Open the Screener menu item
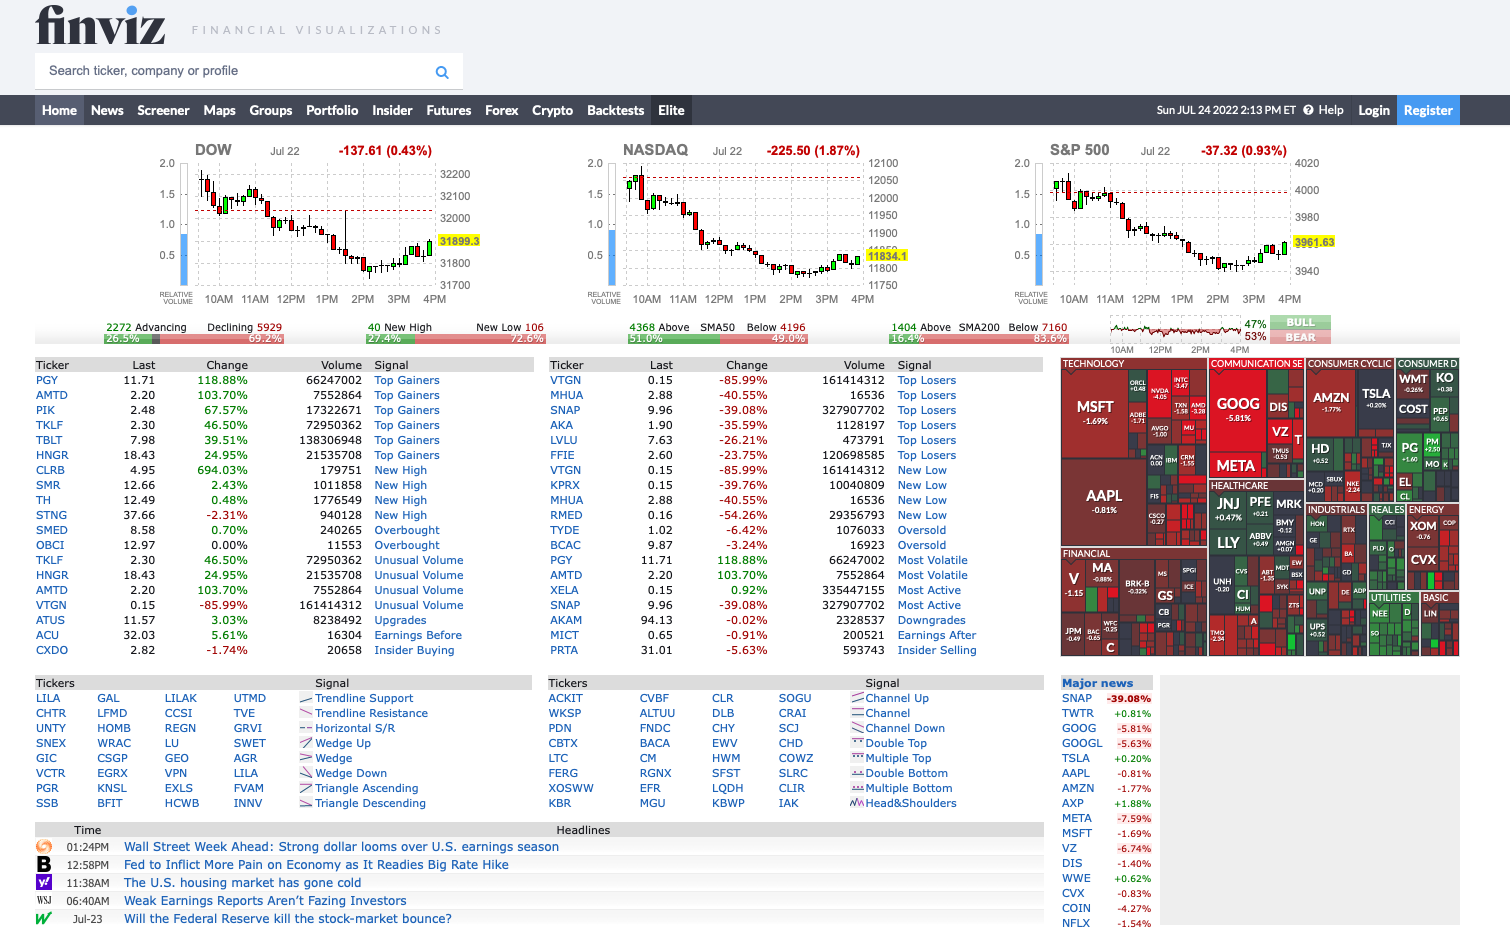 pyautogui.click(x=163, y=110)
